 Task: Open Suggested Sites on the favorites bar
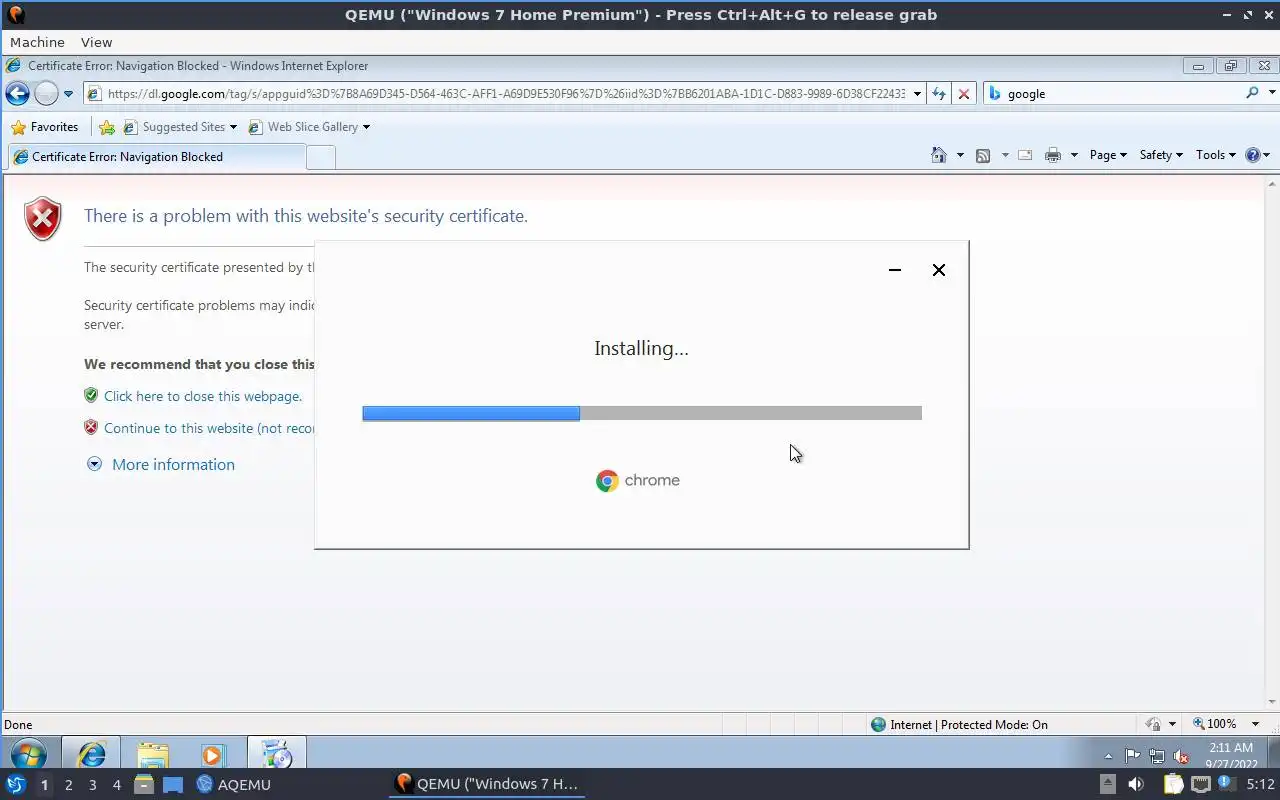(x=180, y=127)
